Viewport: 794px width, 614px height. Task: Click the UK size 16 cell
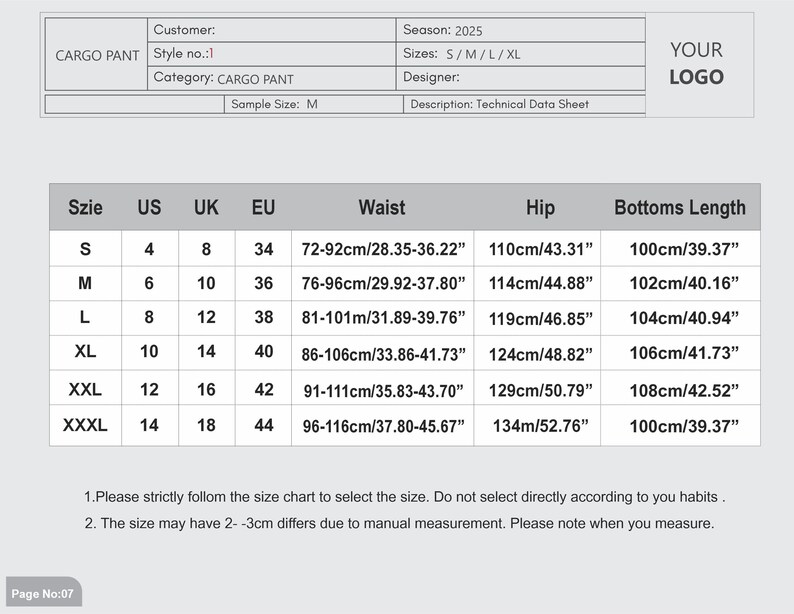tap(207, 389)
